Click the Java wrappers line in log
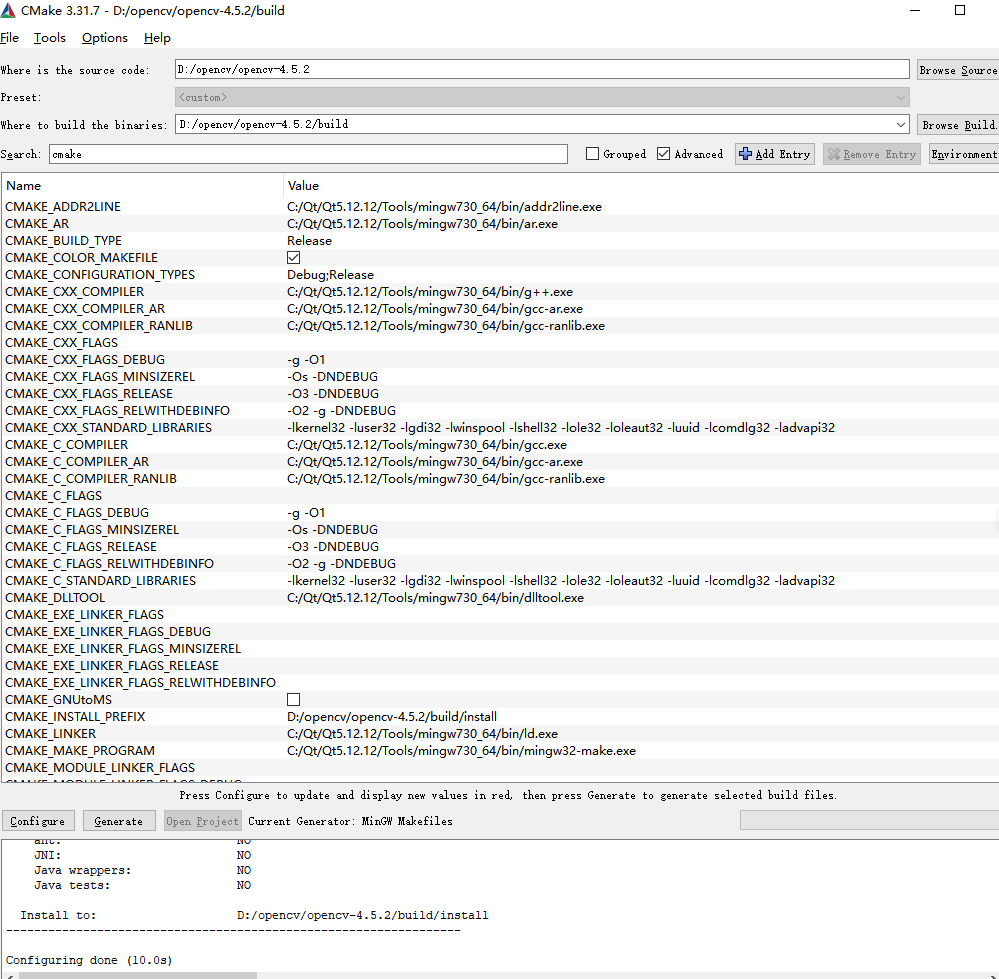999x979 pixels. 143,870
